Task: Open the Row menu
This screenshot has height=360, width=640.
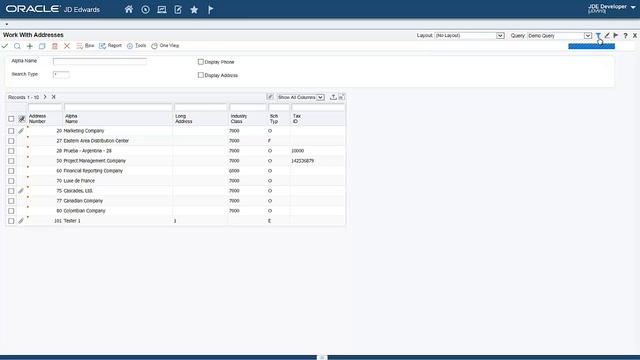Action: click(85, 46)
